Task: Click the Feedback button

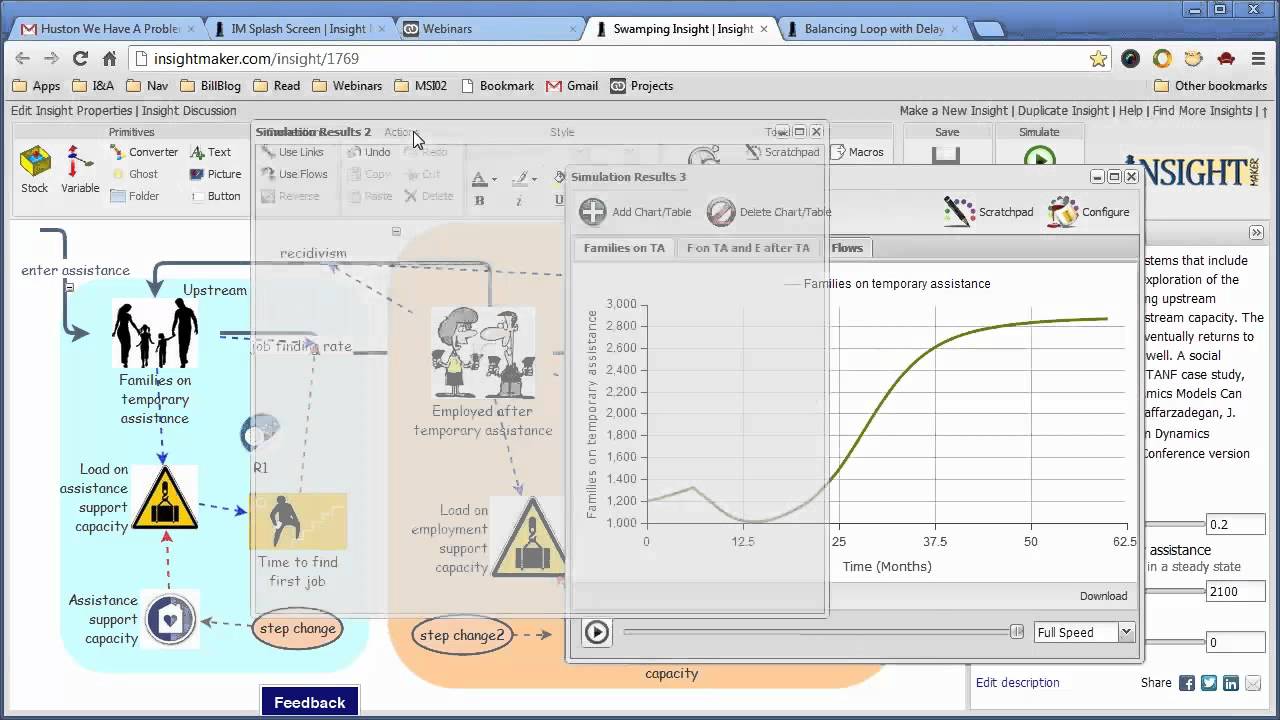Action: click(310, 702)
